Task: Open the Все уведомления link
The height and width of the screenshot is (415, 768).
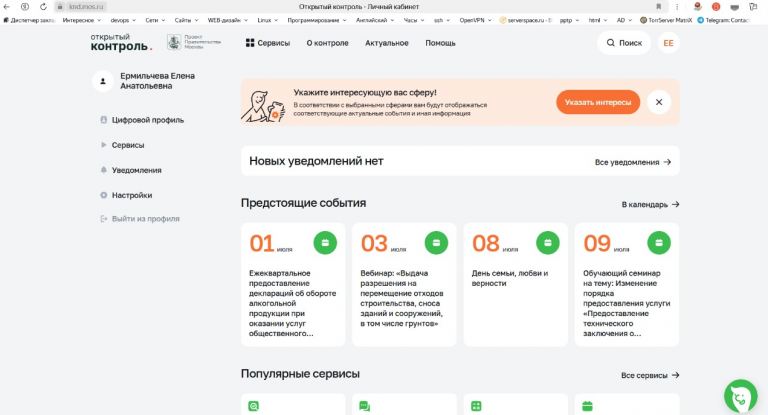Action: coord(632,162)
